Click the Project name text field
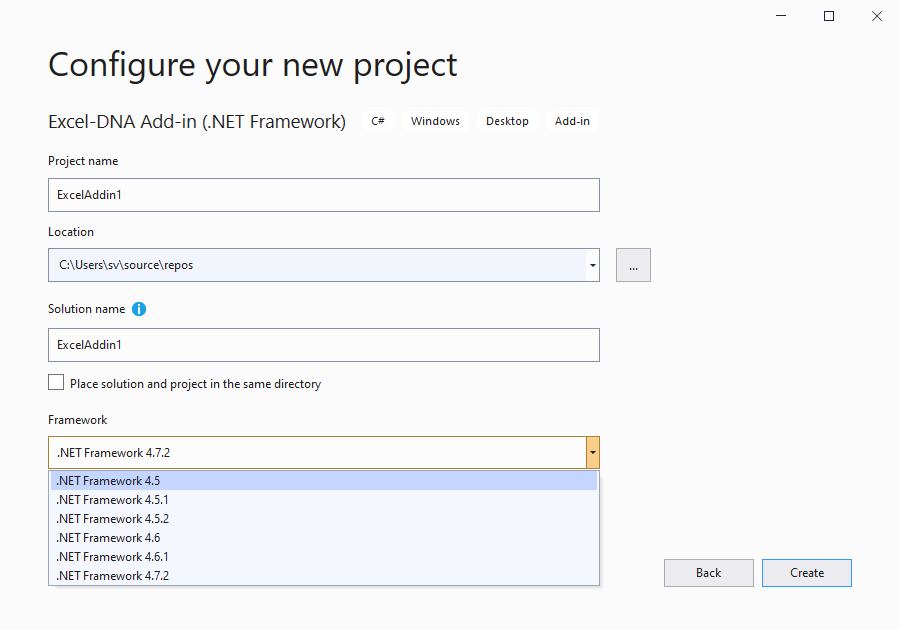900x630 pixels. point(324,195)
